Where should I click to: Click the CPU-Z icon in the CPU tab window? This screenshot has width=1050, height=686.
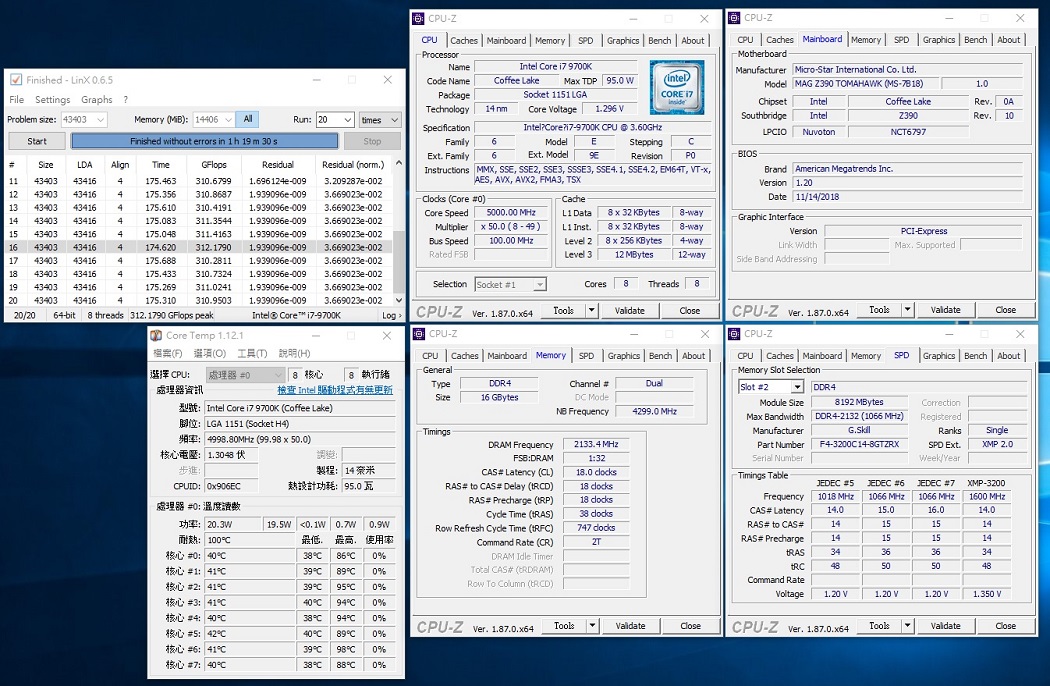[419, 18]
